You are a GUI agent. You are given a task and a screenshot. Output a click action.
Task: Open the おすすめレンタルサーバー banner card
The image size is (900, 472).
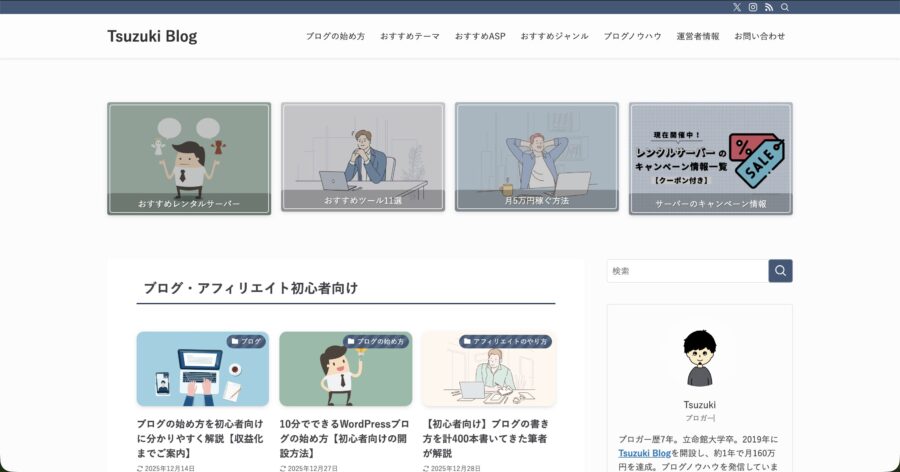(x=189, y=158)
